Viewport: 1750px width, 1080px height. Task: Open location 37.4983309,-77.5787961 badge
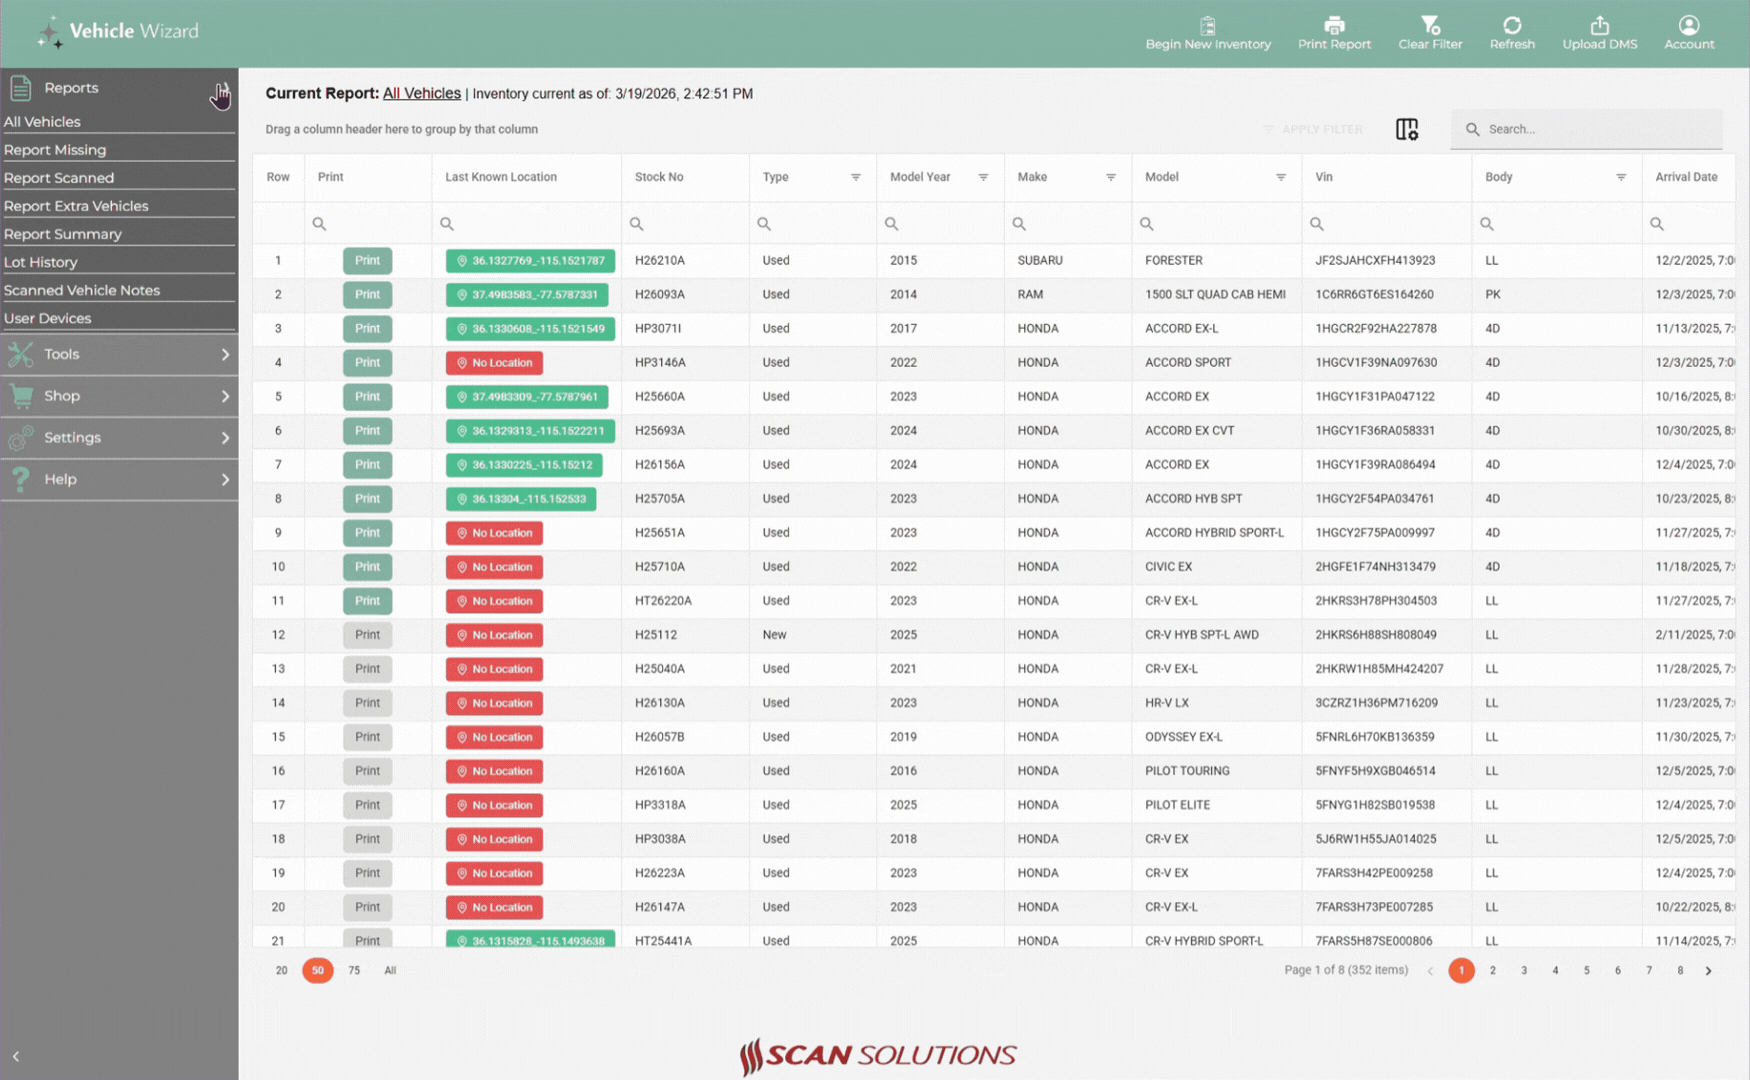(x=527, y=396)
